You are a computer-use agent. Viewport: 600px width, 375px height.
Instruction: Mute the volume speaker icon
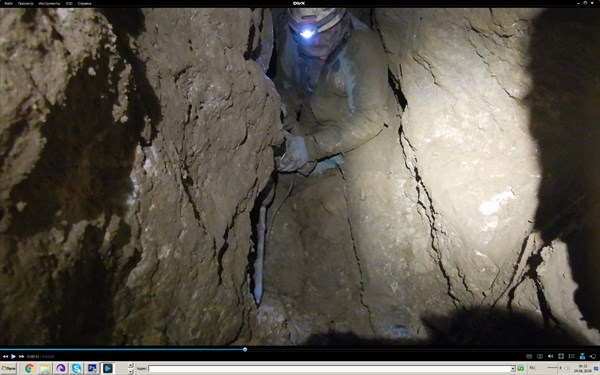(550, 356)
